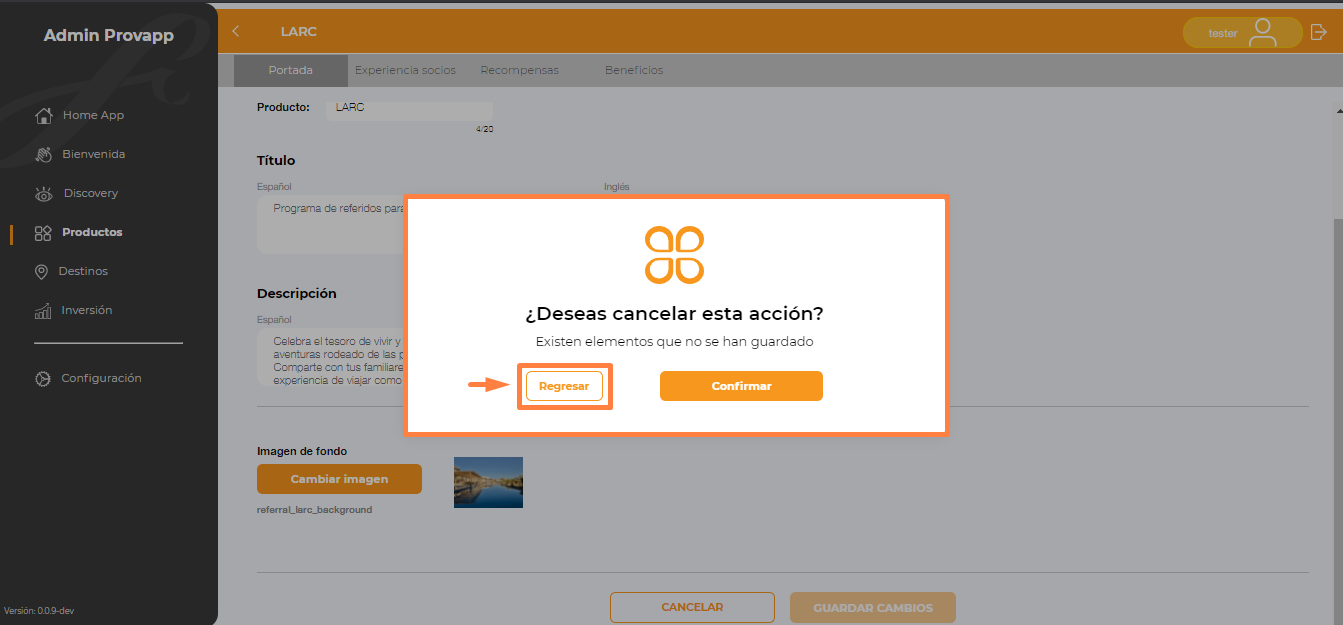Click the Bienvenida clapping hands icon
This screenshot has height=625, width=1343.
pos(43,154)
